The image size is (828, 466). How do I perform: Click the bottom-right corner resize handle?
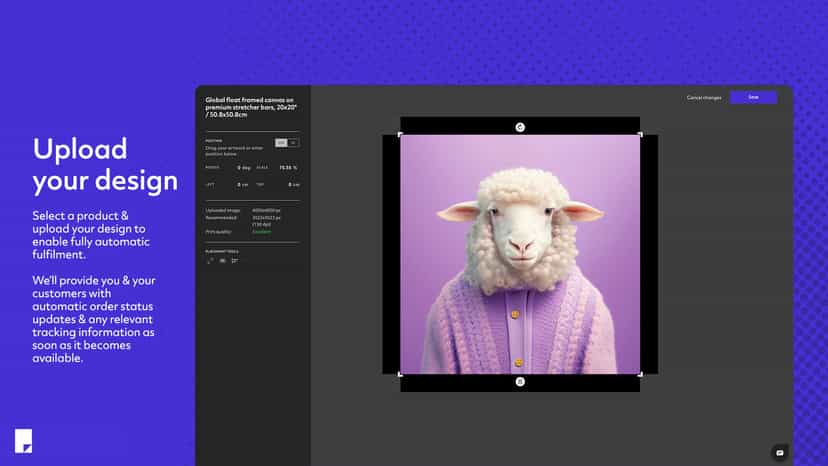tap(640, 374)
